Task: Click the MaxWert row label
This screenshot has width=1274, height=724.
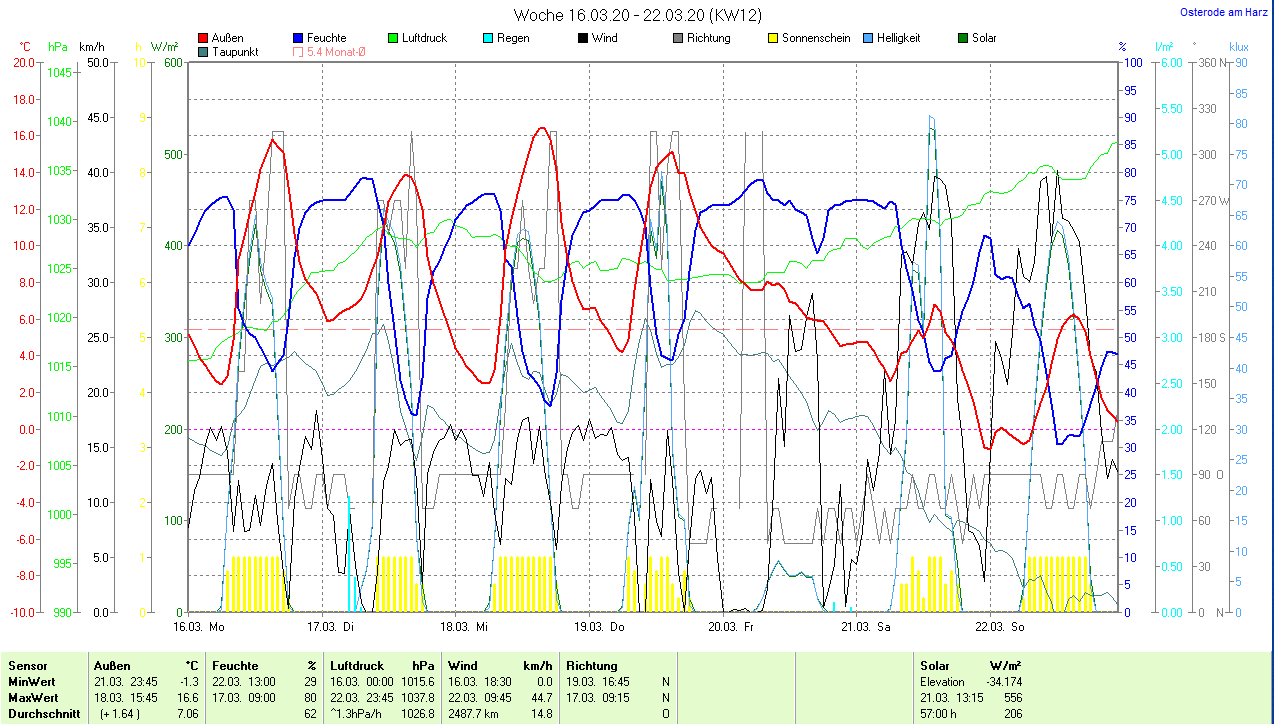Action: tap(33, 698)
